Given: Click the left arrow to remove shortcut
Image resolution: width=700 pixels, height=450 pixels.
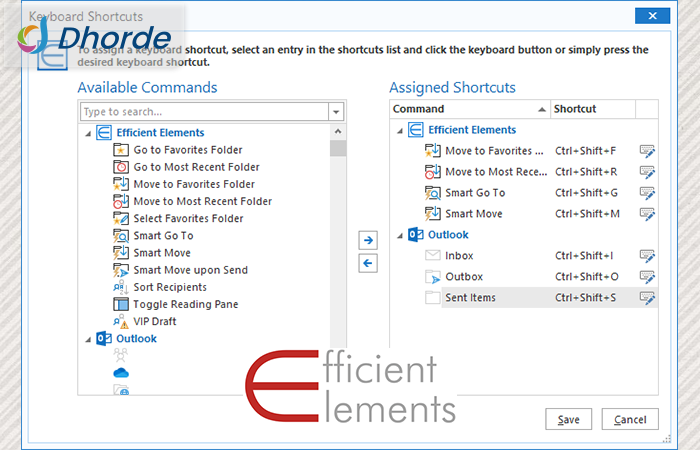Looking at the screenshot, I should click(x=368, y=263).
